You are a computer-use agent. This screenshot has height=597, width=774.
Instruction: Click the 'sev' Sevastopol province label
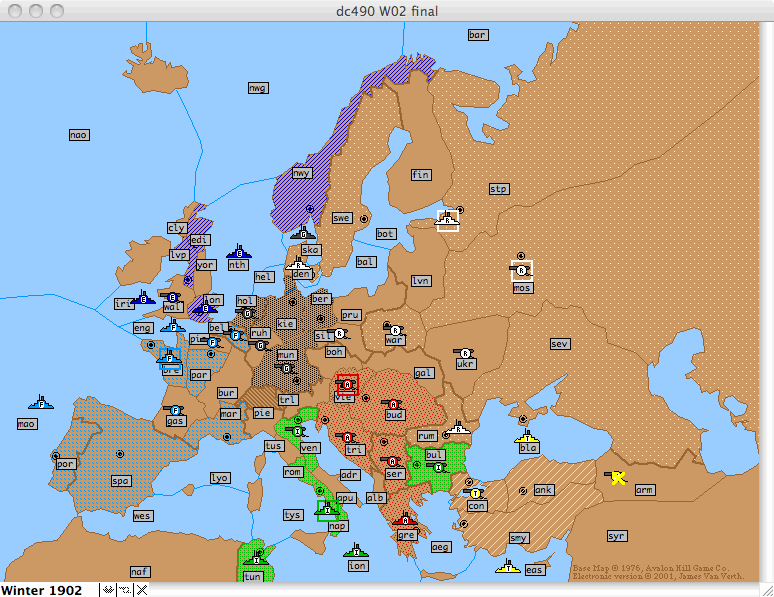pos(559,344)
